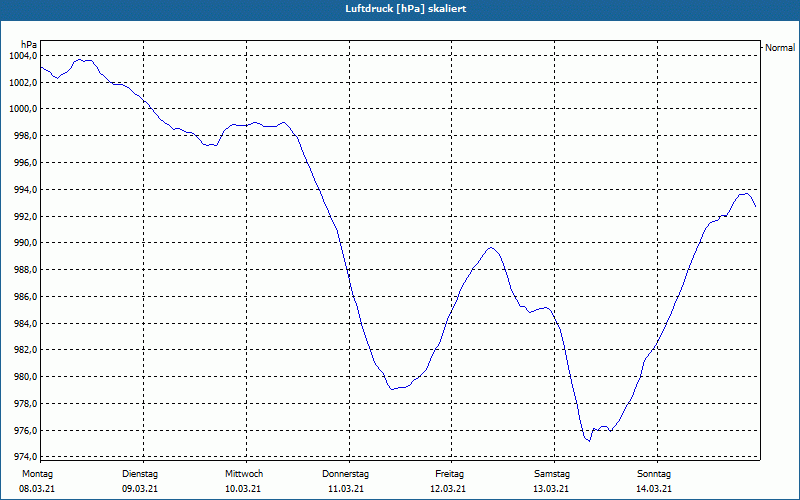Click the pressure curve's peak on Freitag
Image resolution: width=800 pixels, height=500 pixels.
[x=491, y=247]
